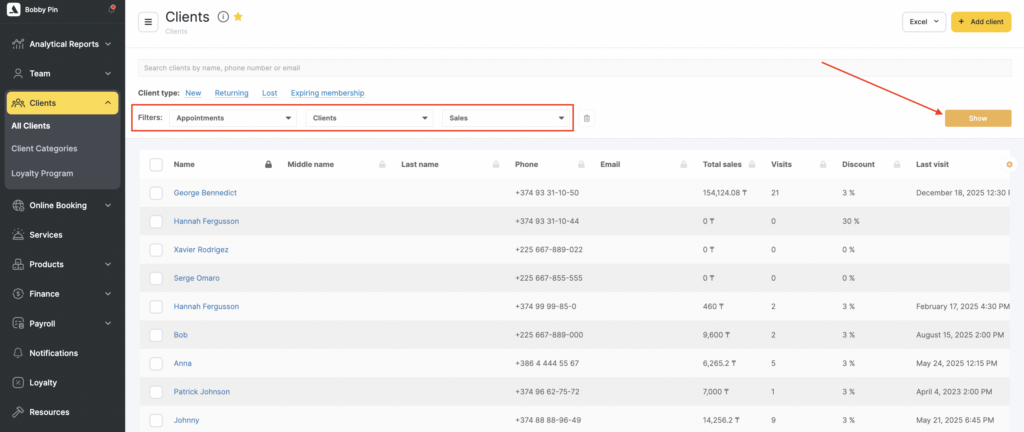The image size is (1024, 432).
Task: Click the orange column settings gear icon
Action: 1009,164
